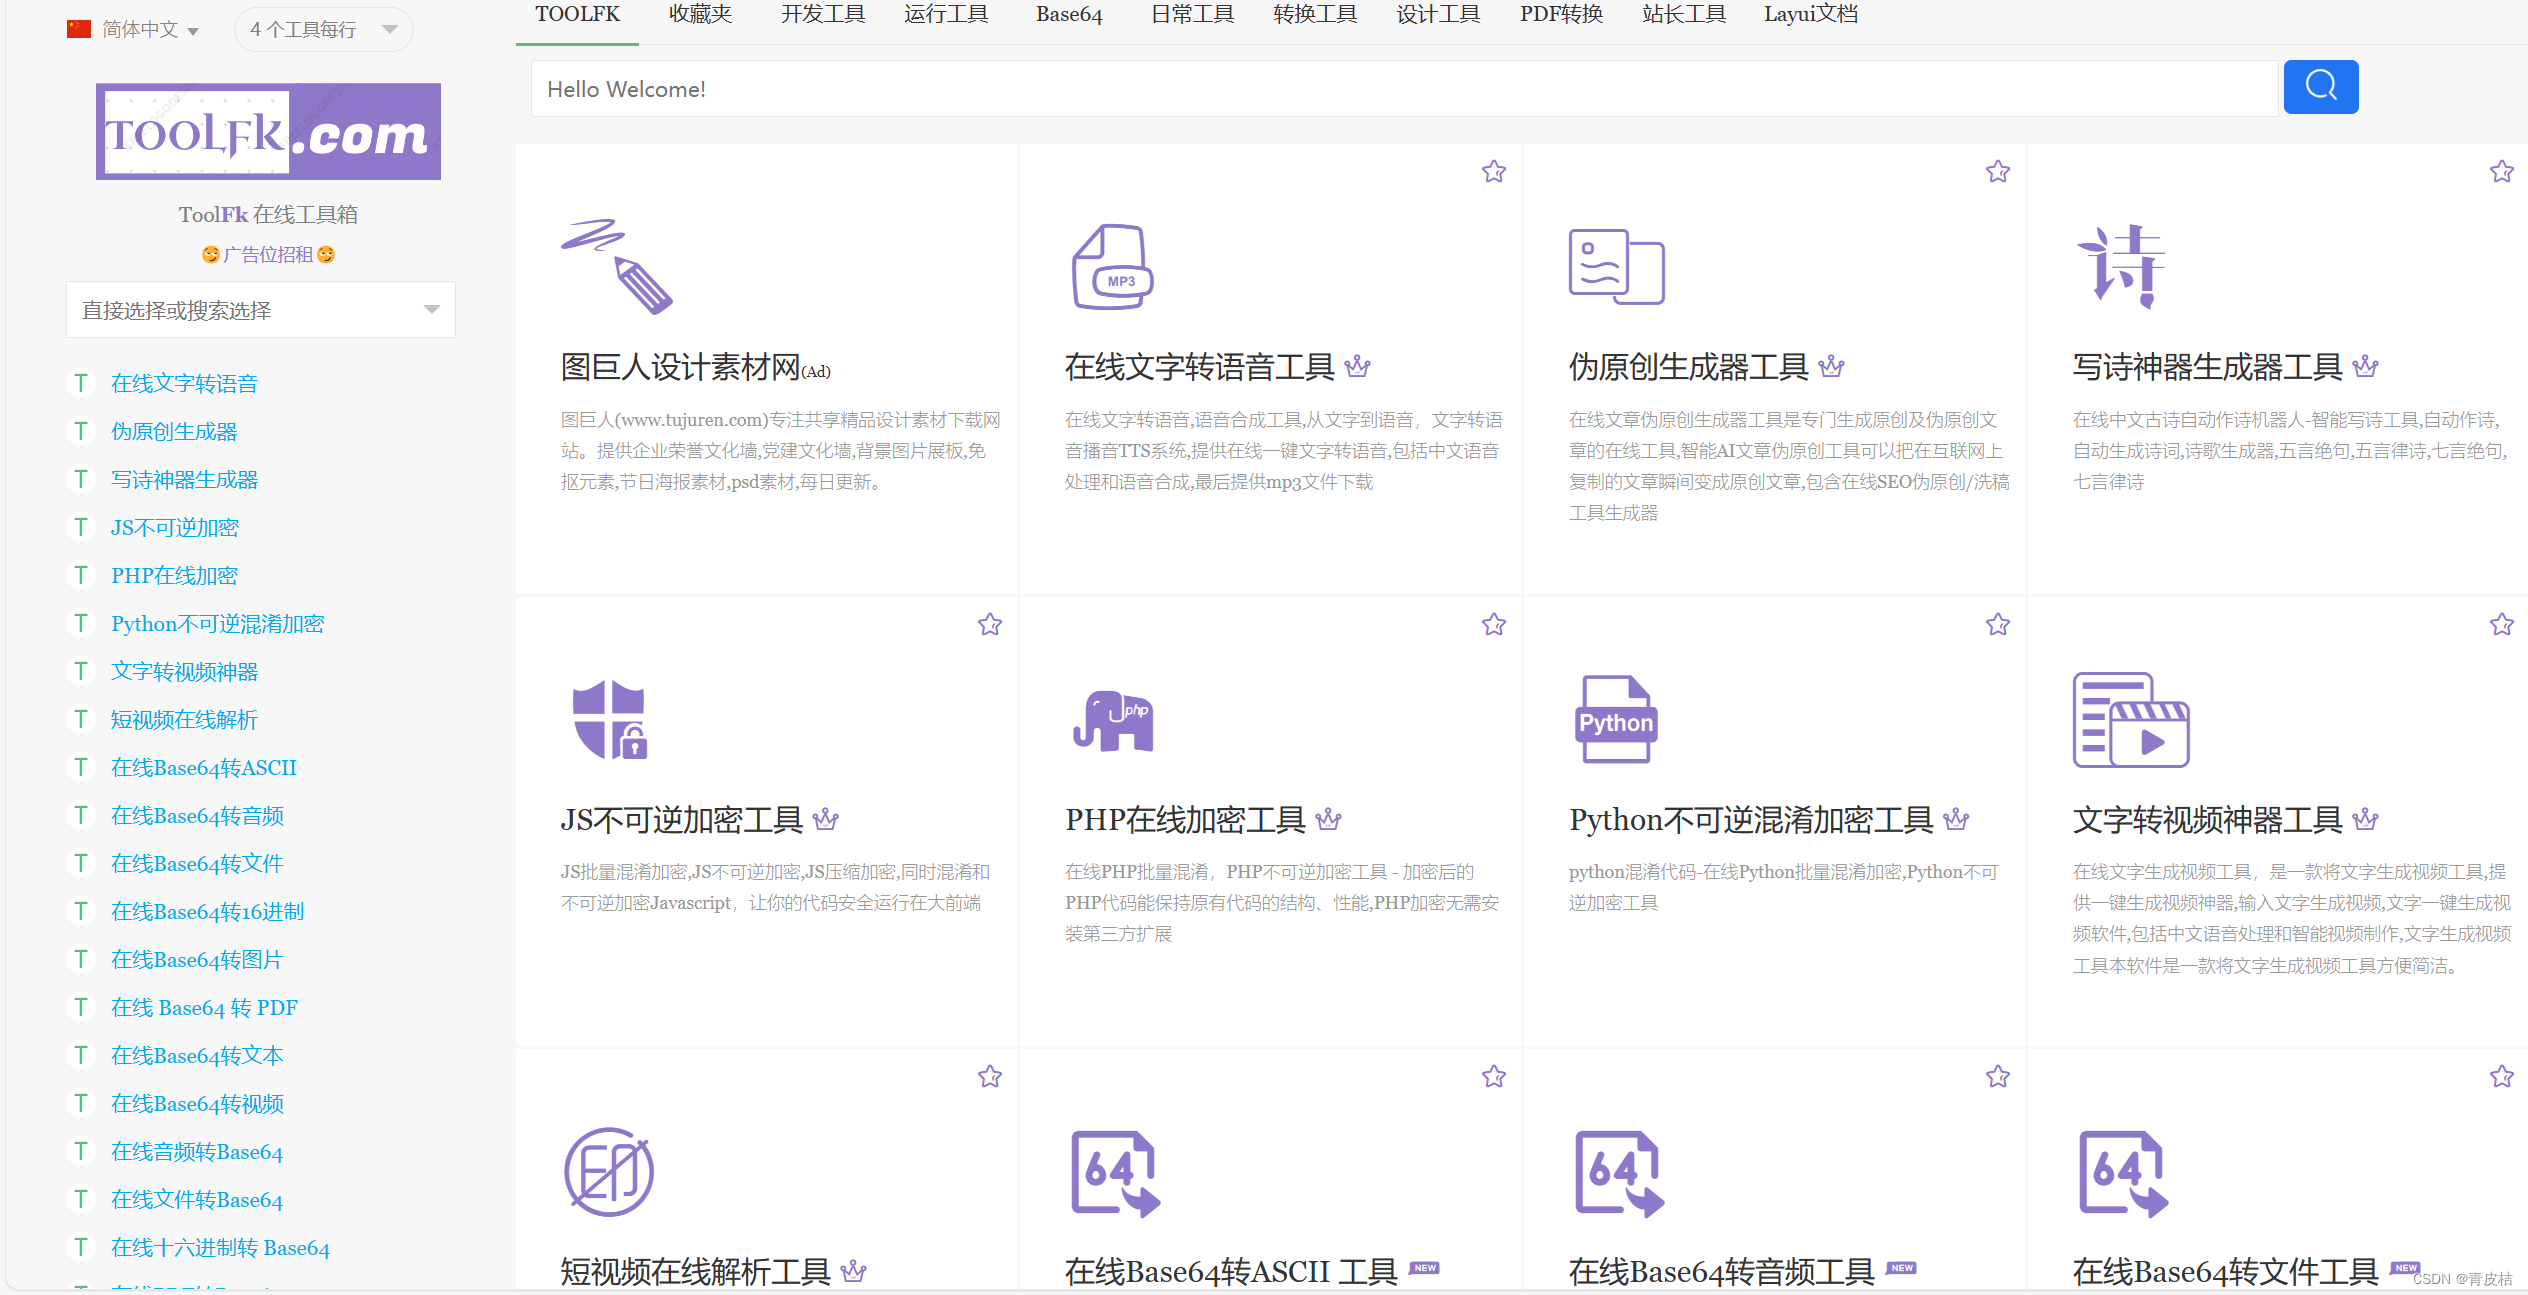Image resolution: width=2528 pixels, height=1295 pixels.
Task: Favorite Python不可逆混淆加密工具 with its star
Action: click(1998, 624)
